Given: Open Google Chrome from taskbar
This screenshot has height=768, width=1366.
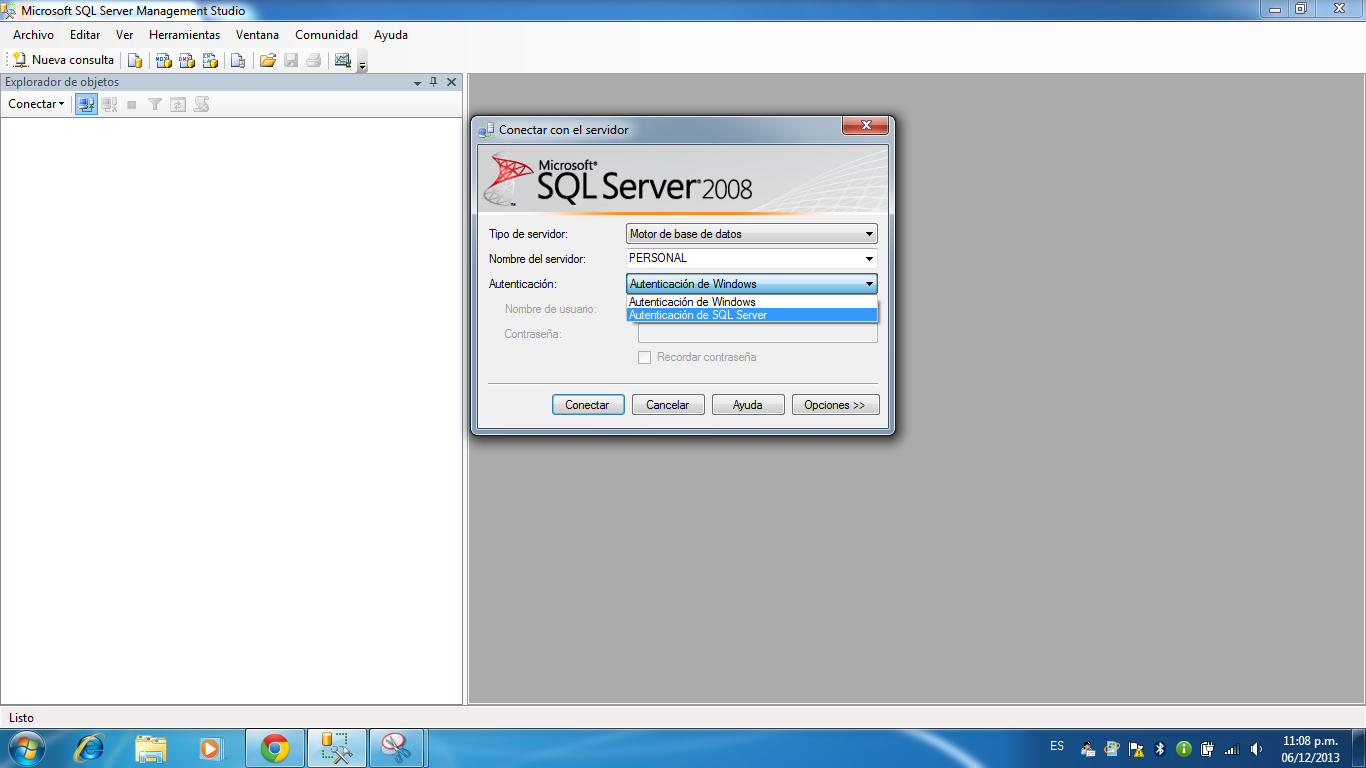Looking at the screenshot, I should point(274,748).
